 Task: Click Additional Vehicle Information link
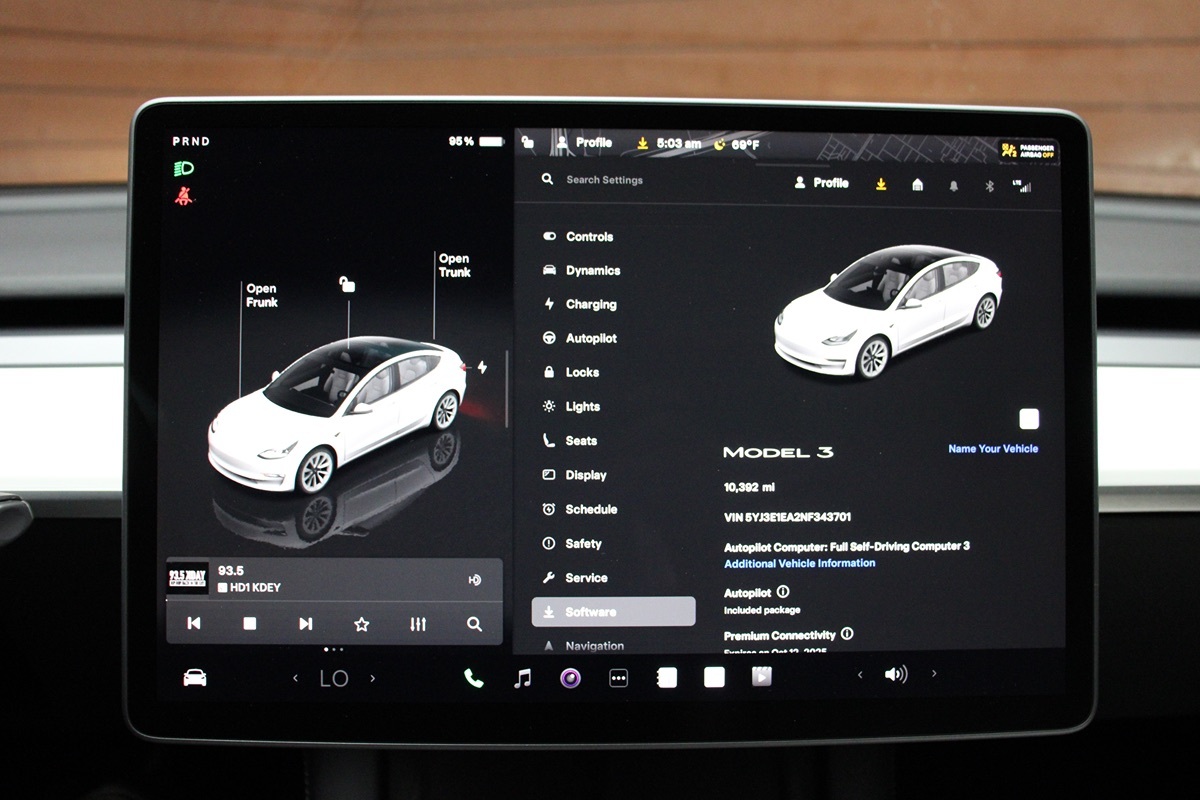pyautogui.click(x=799, y=564)
